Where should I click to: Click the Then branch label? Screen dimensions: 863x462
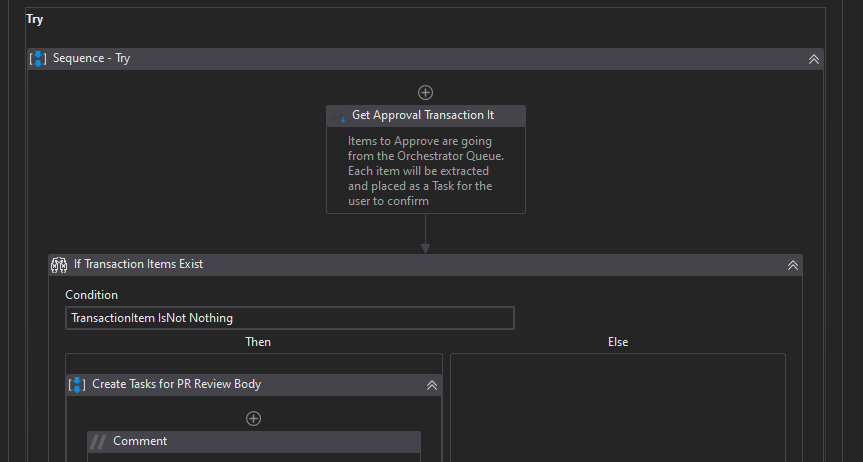[x=258, y=342]
